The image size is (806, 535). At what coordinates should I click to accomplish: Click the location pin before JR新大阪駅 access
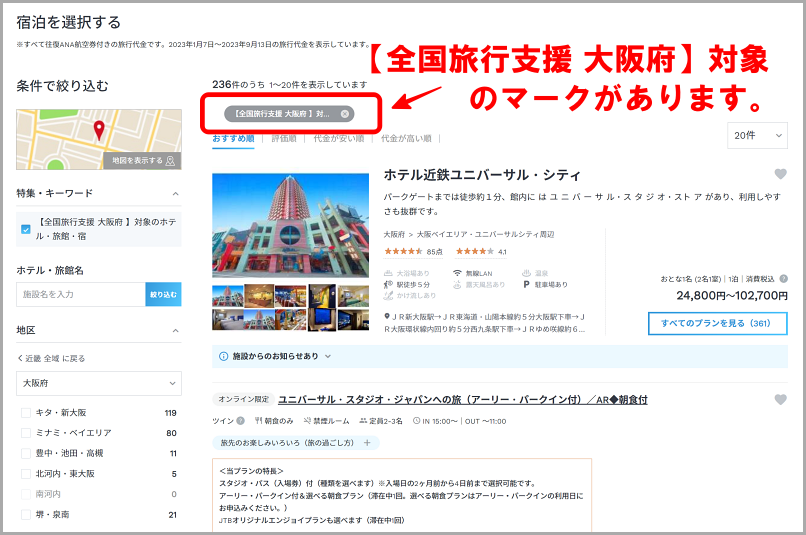pyautogui.click(x=387, y=317)
